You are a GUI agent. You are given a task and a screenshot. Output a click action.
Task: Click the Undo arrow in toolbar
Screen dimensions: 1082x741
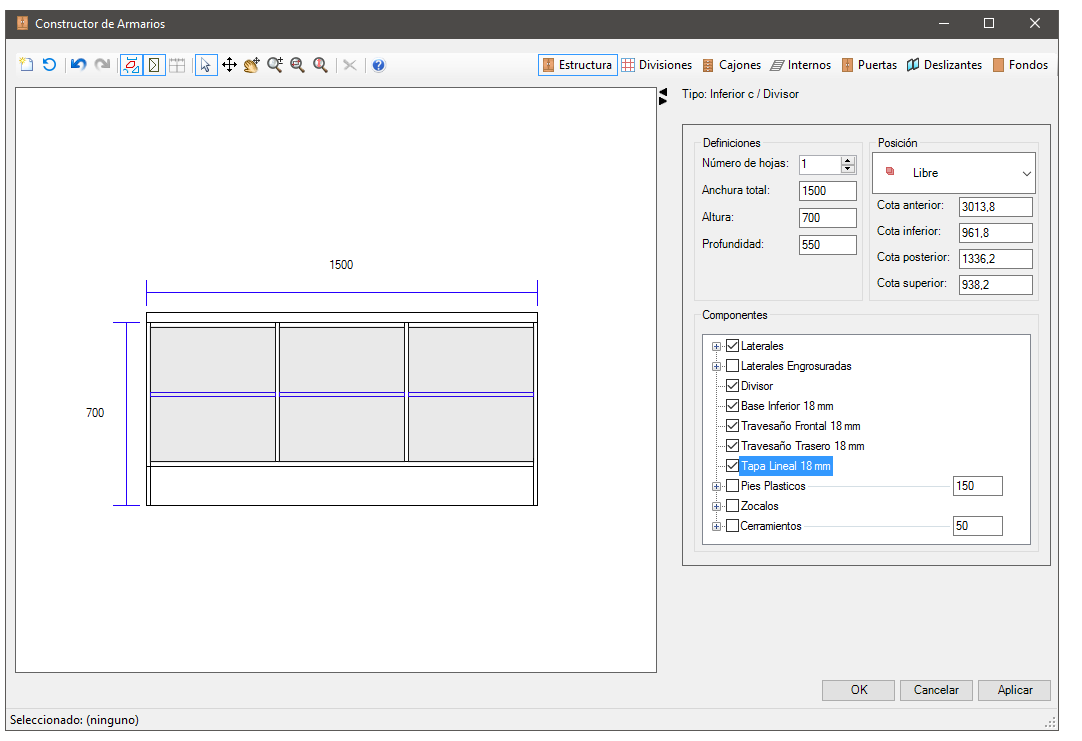79,65
